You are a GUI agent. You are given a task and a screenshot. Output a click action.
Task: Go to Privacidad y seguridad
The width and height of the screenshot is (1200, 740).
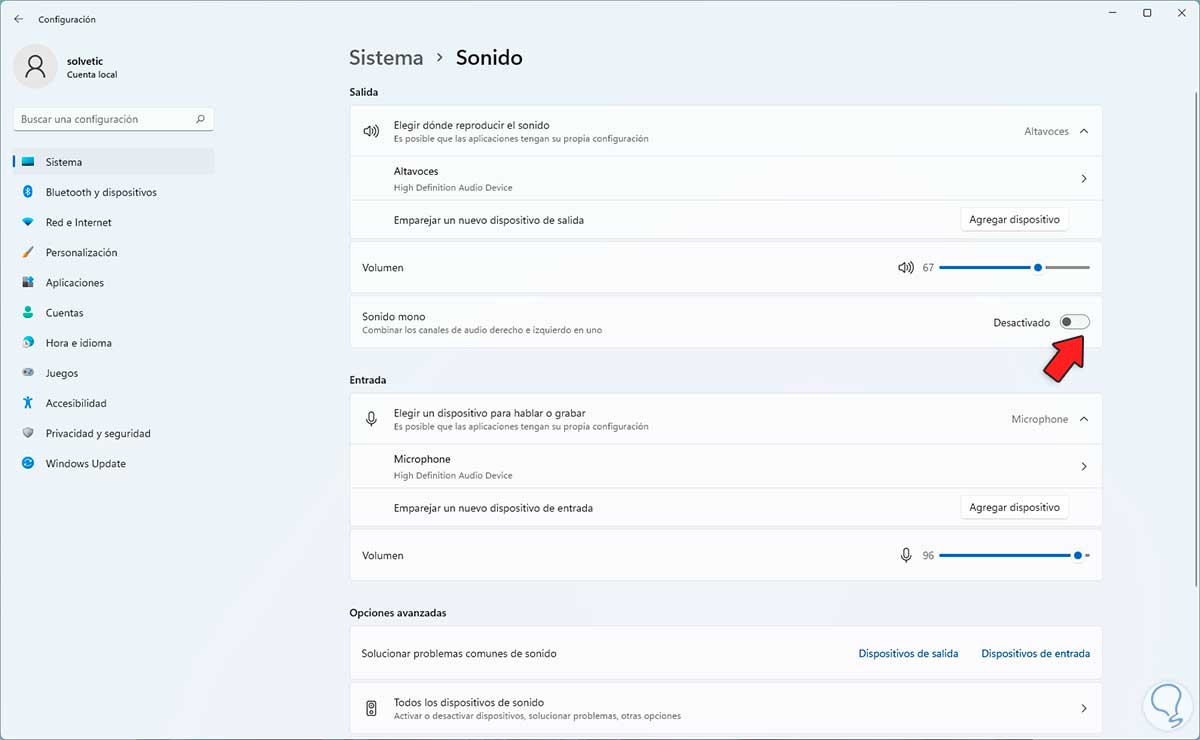point(97,433)
